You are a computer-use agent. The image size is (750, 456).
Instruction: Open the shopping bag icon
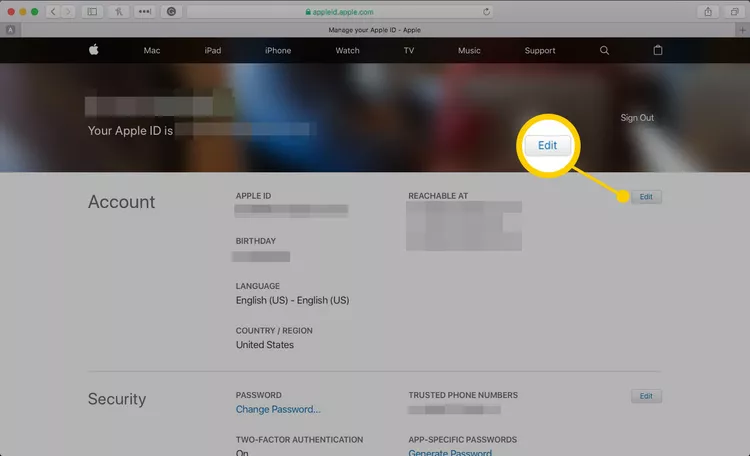(658, 50)
